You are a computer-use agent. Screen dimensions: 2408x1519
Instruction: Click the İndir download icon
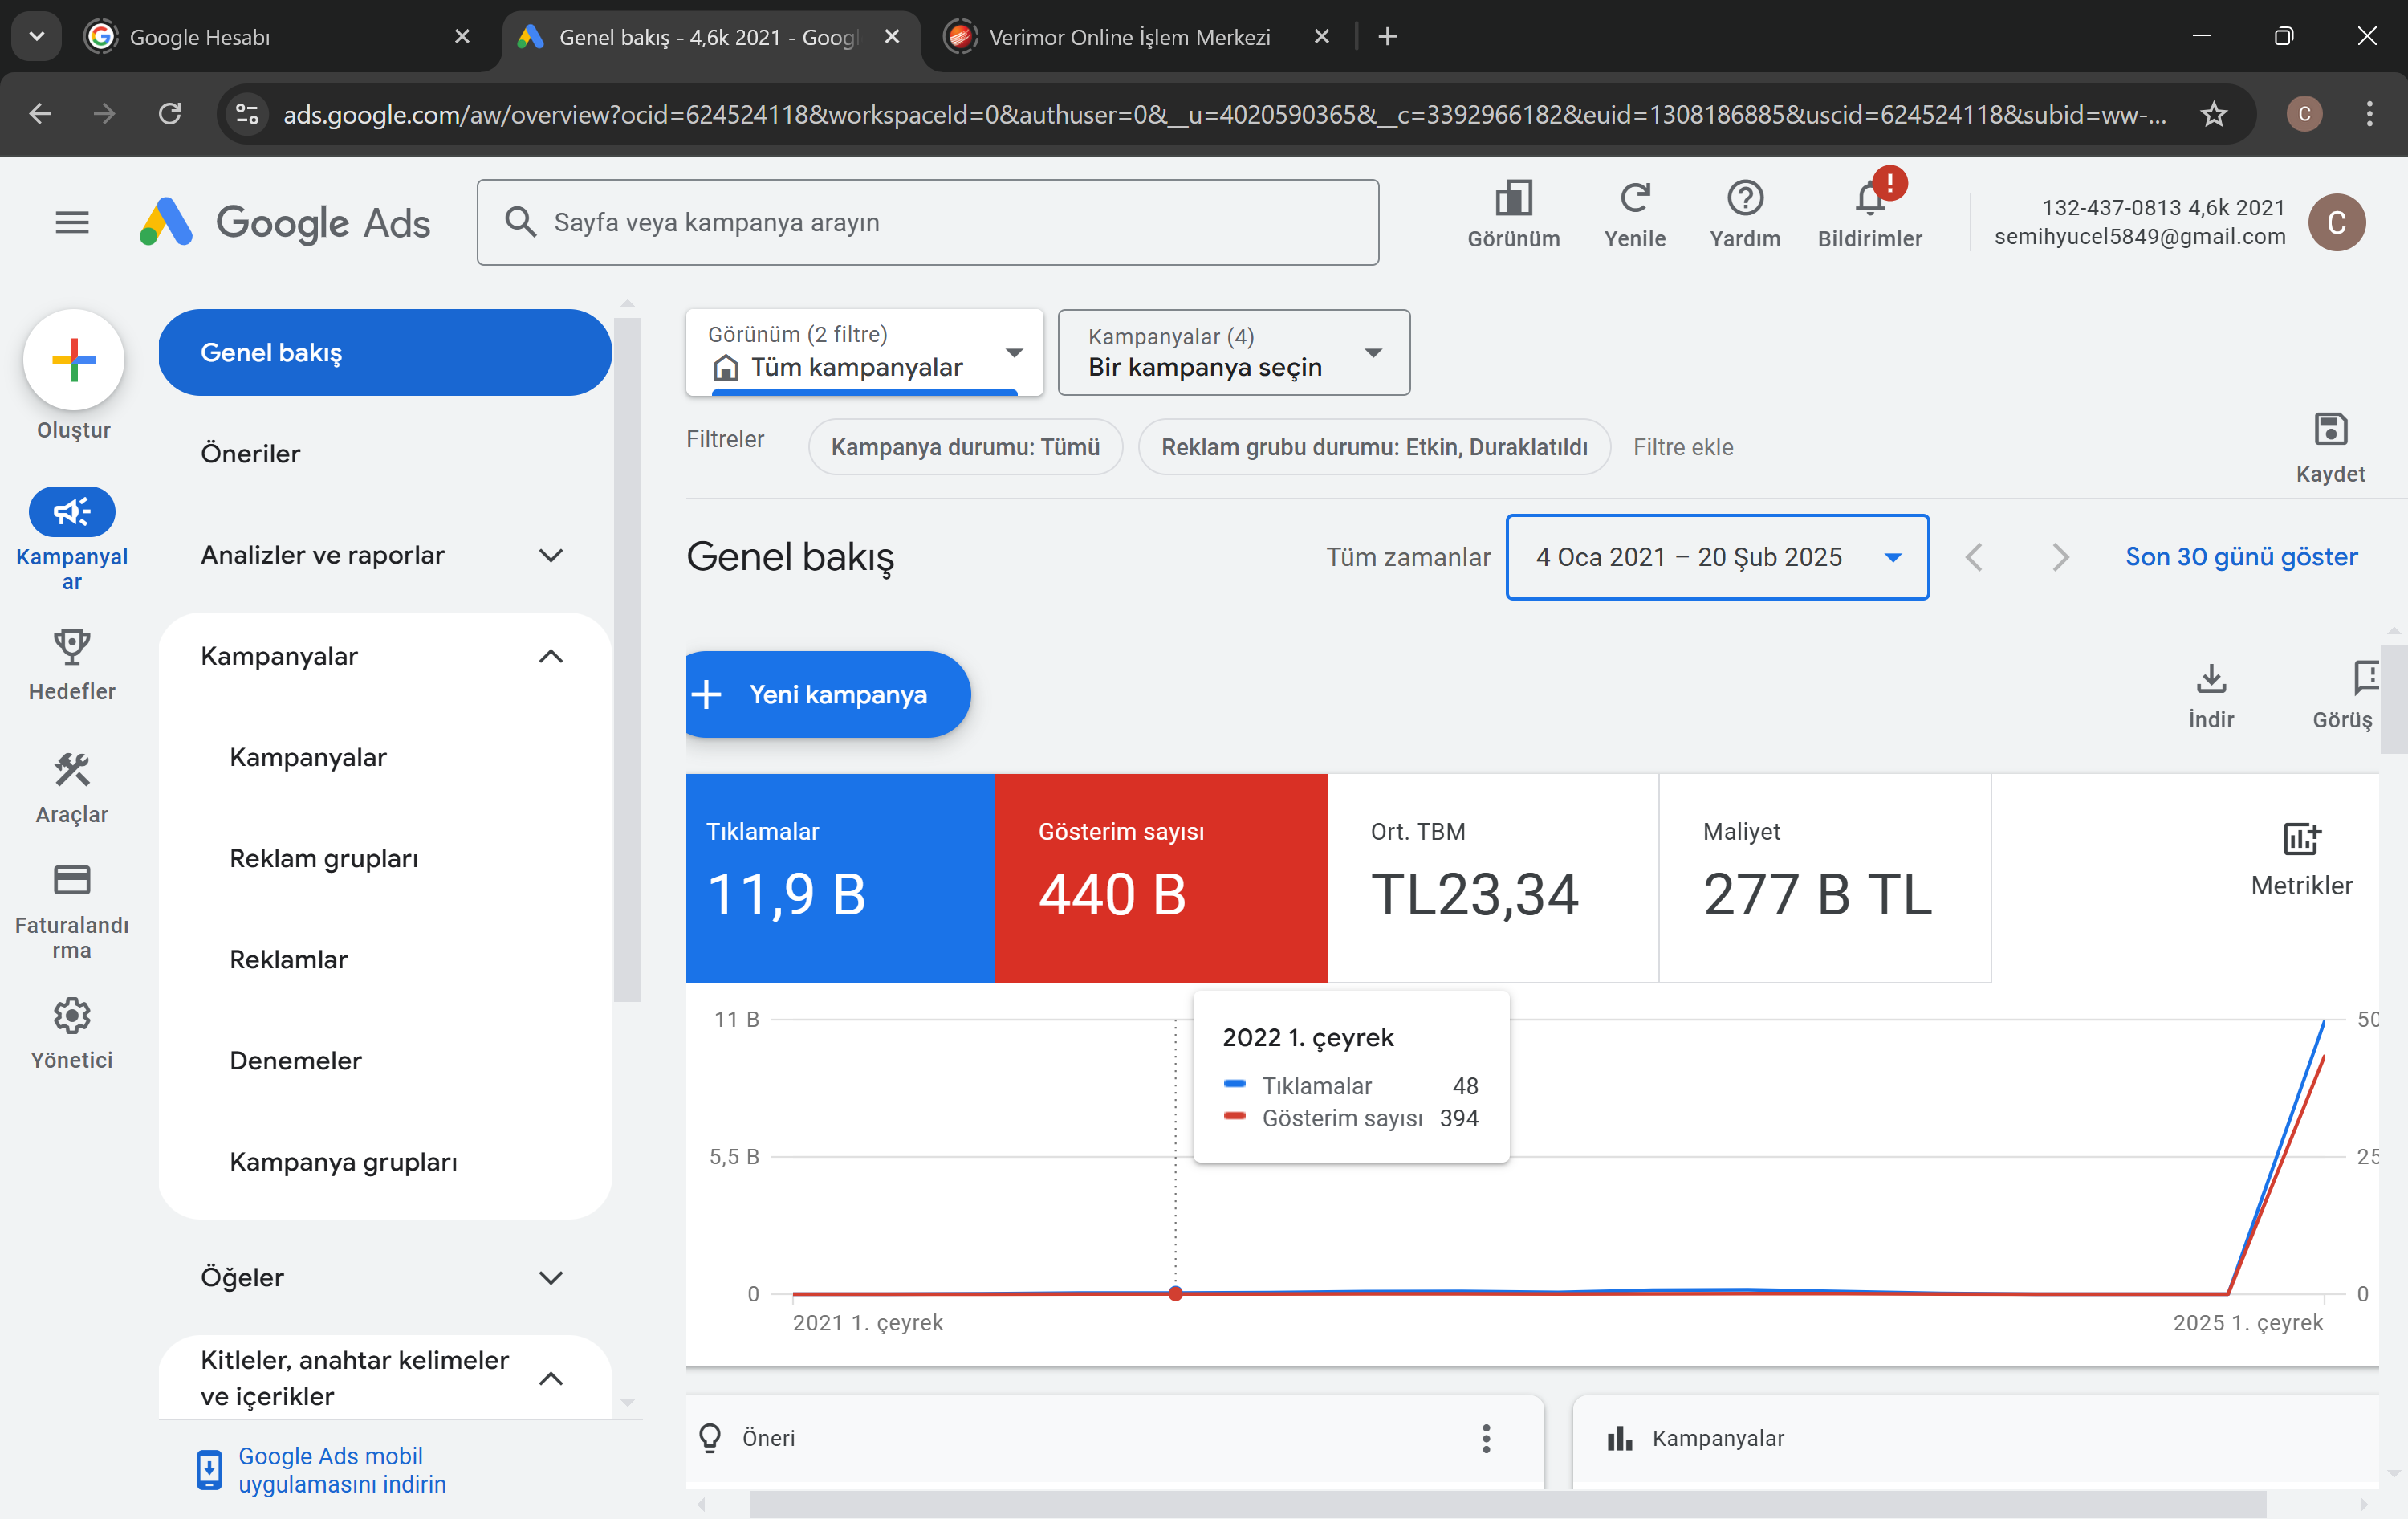tap(2210, 678)
